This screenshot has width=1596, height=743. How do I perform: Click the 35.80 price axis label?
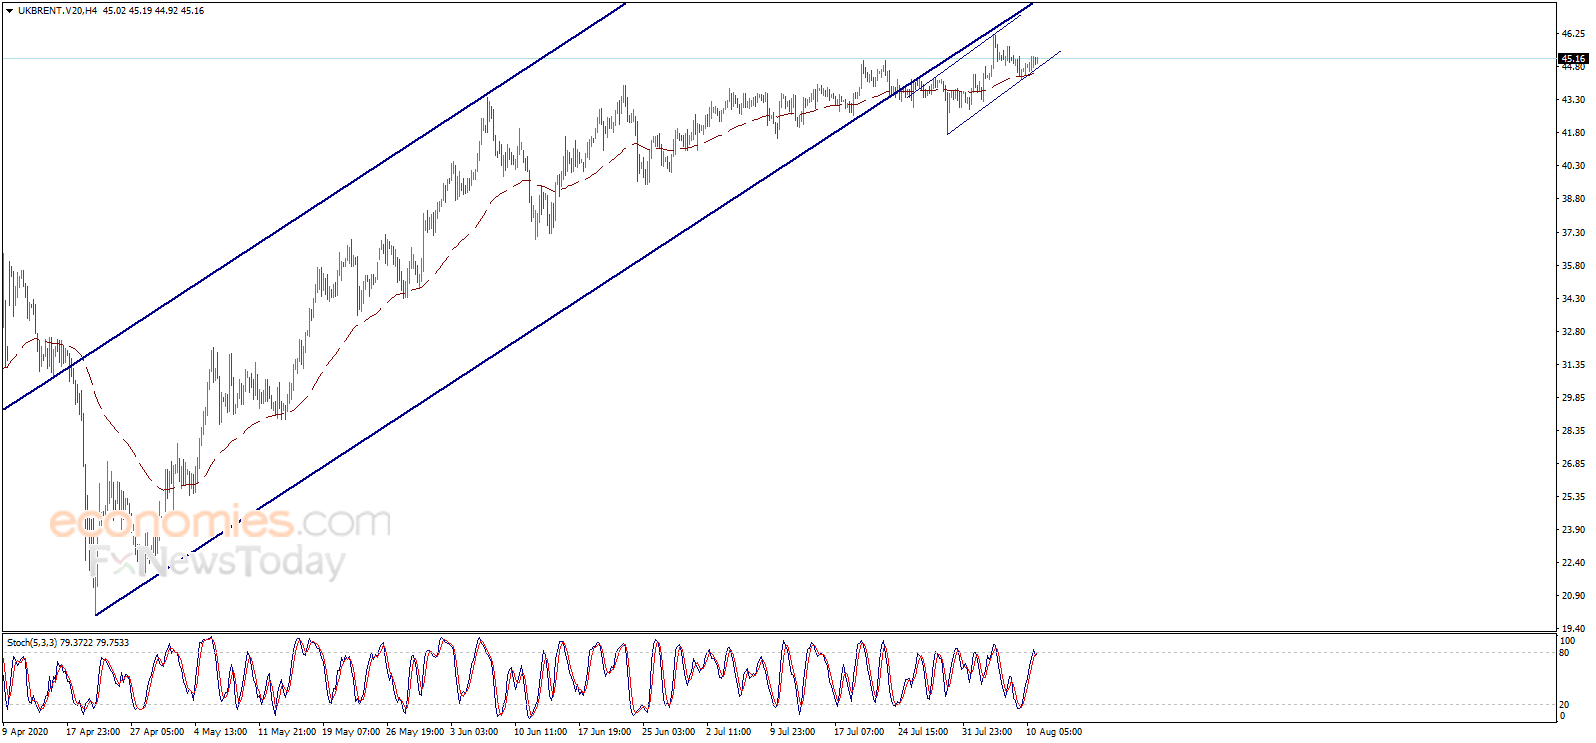(x=1573, y=265)
